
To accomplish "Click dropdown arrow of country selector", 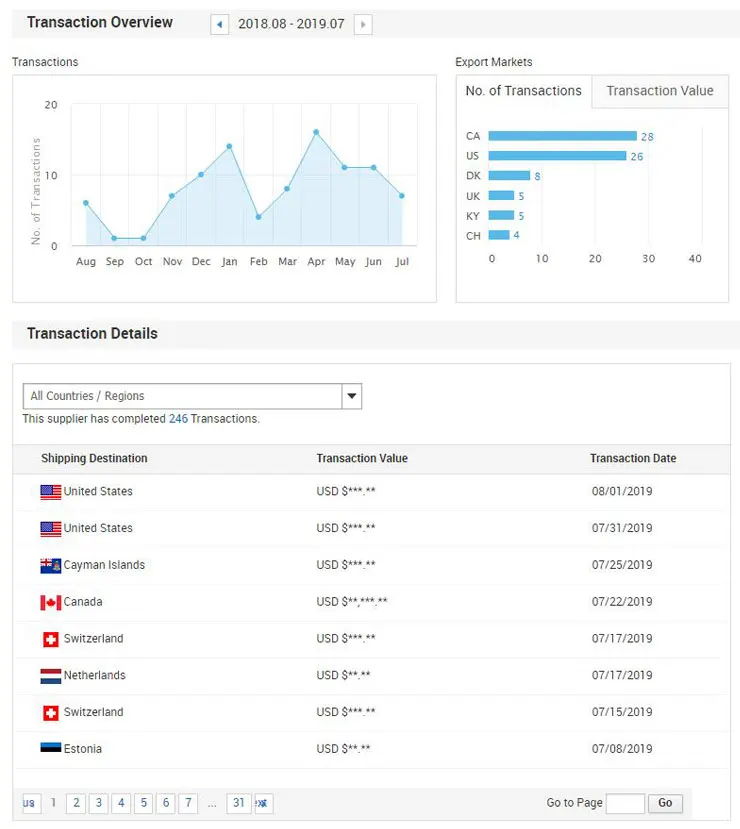I will click(352, 396).
